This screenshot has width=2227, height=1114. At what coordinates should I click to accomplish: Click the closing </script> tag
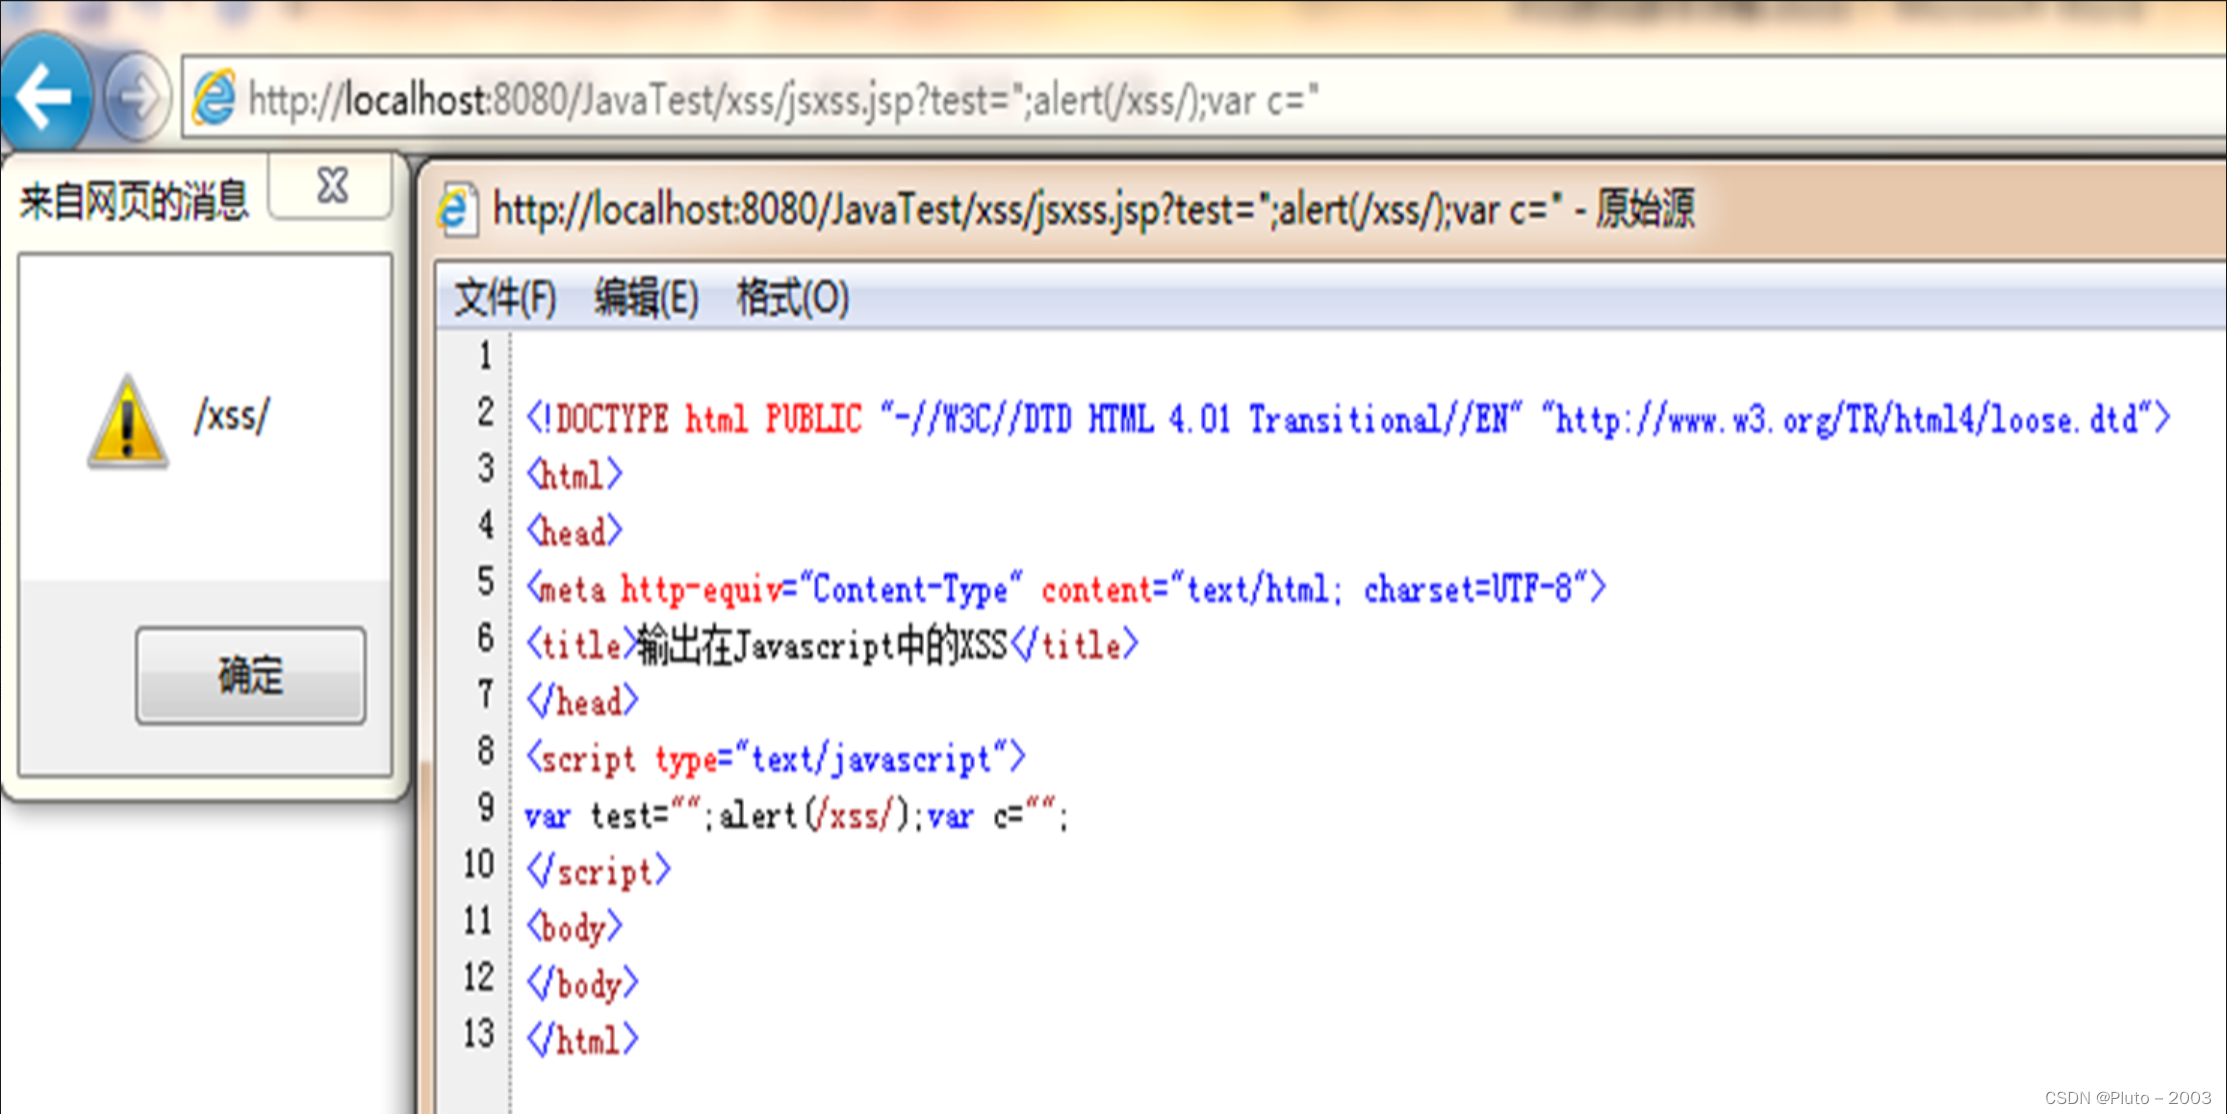598,871
